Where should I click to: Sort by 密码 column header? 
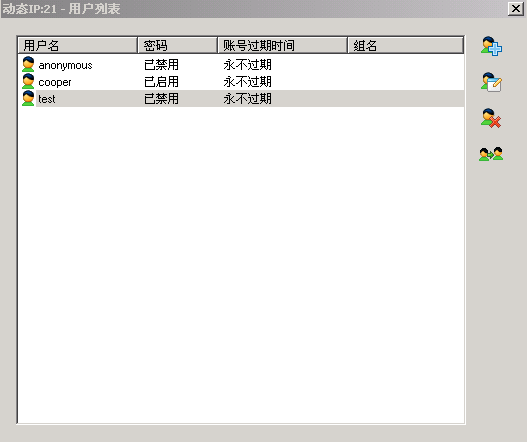[x=177, y=45]
